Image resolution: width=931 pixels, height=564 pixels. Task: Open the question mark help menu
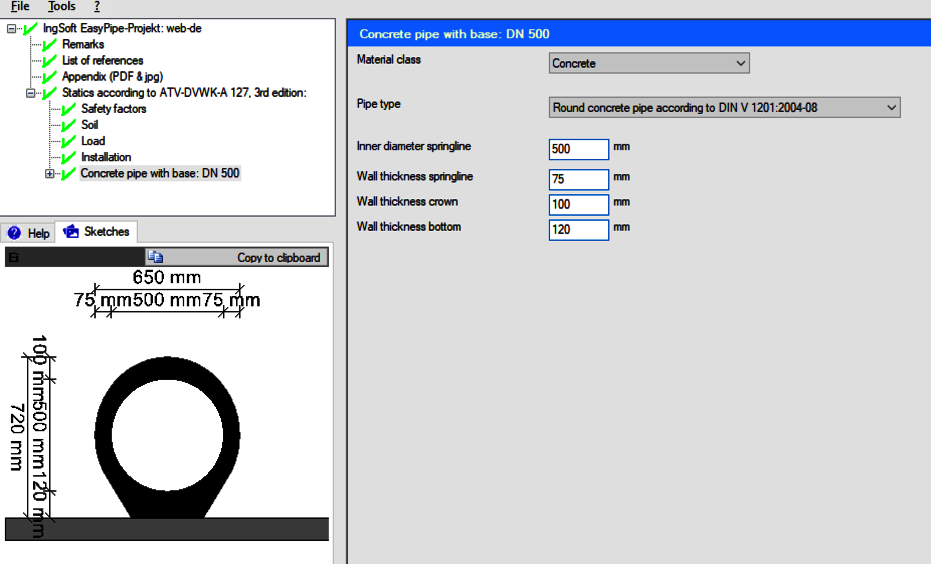coord(97,6)
